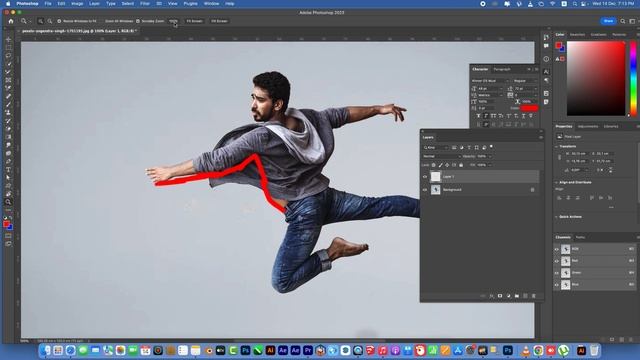Viewport: 640px width, 360px height.
Task: Collapse the Quick Actions section
Action: (557, 217)
